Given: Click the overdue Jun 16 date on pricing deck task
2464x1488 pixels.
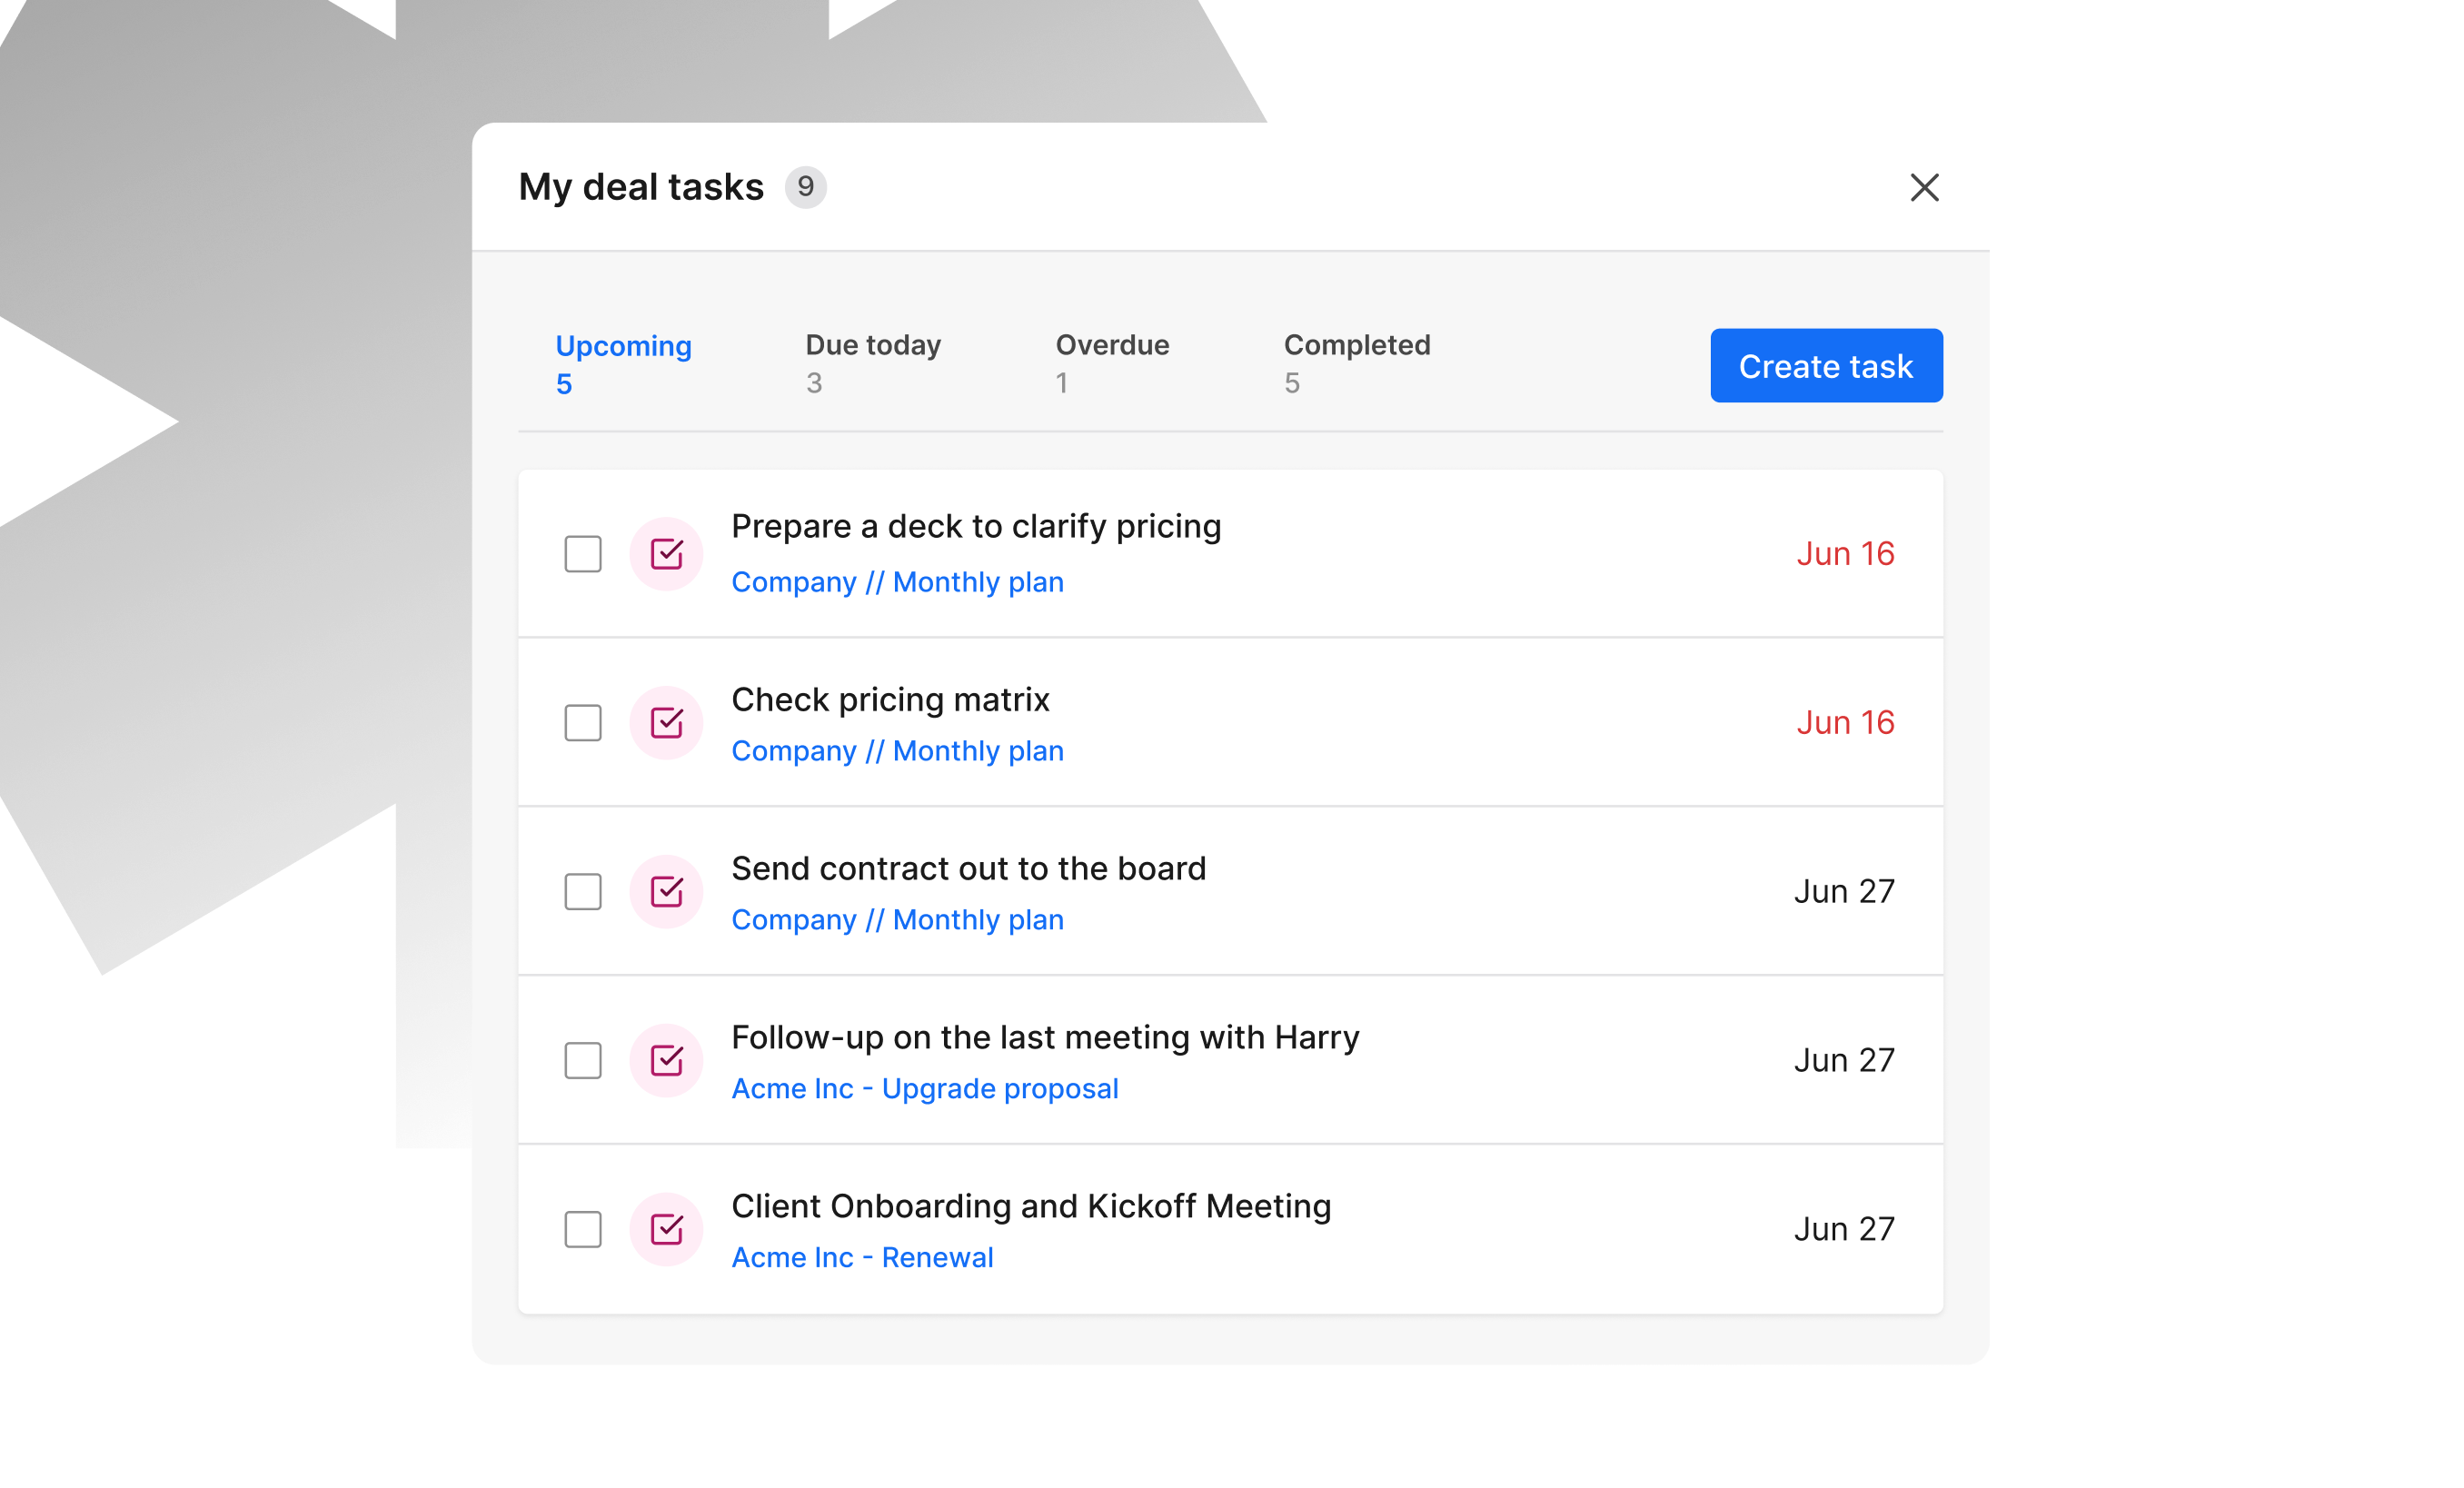Looking at the screenshot, I should point(1845,553).
